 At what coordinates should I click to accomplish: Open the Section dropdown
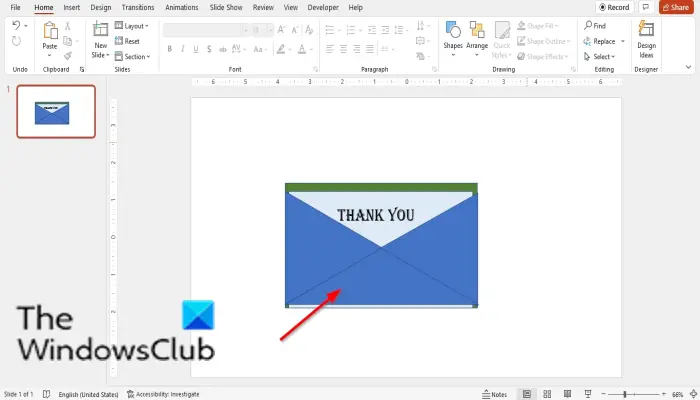click(x=132, y=56)
